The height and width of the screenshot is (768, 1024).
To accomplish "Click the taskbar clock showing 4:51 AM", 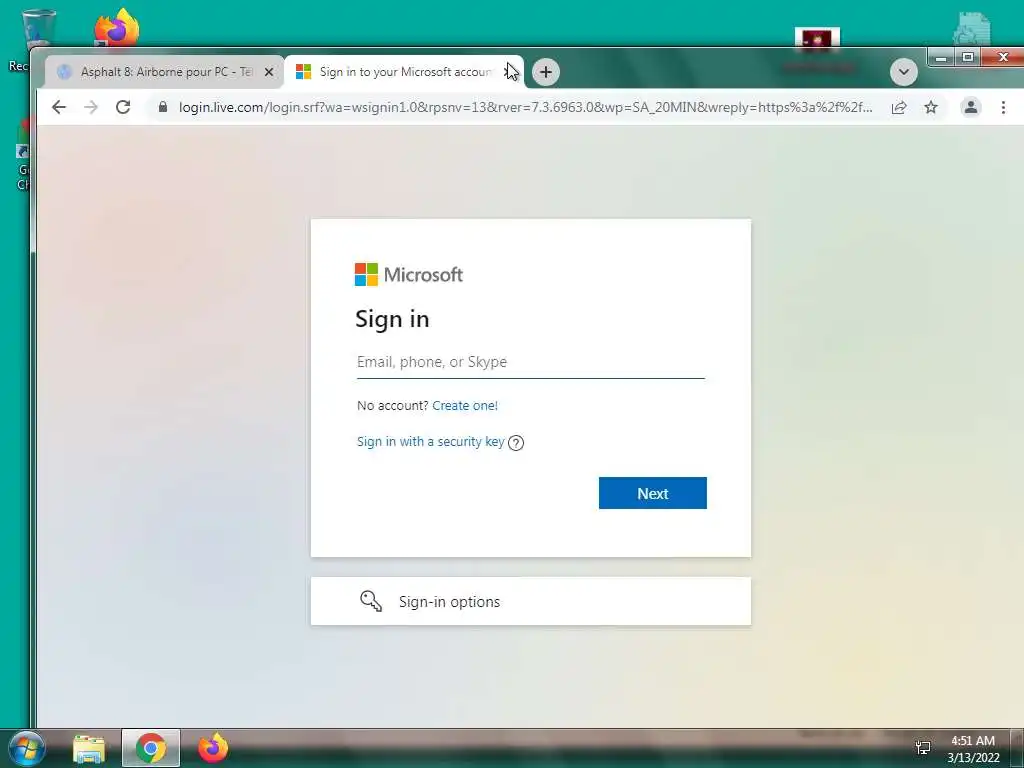I will tap(973, 749).
